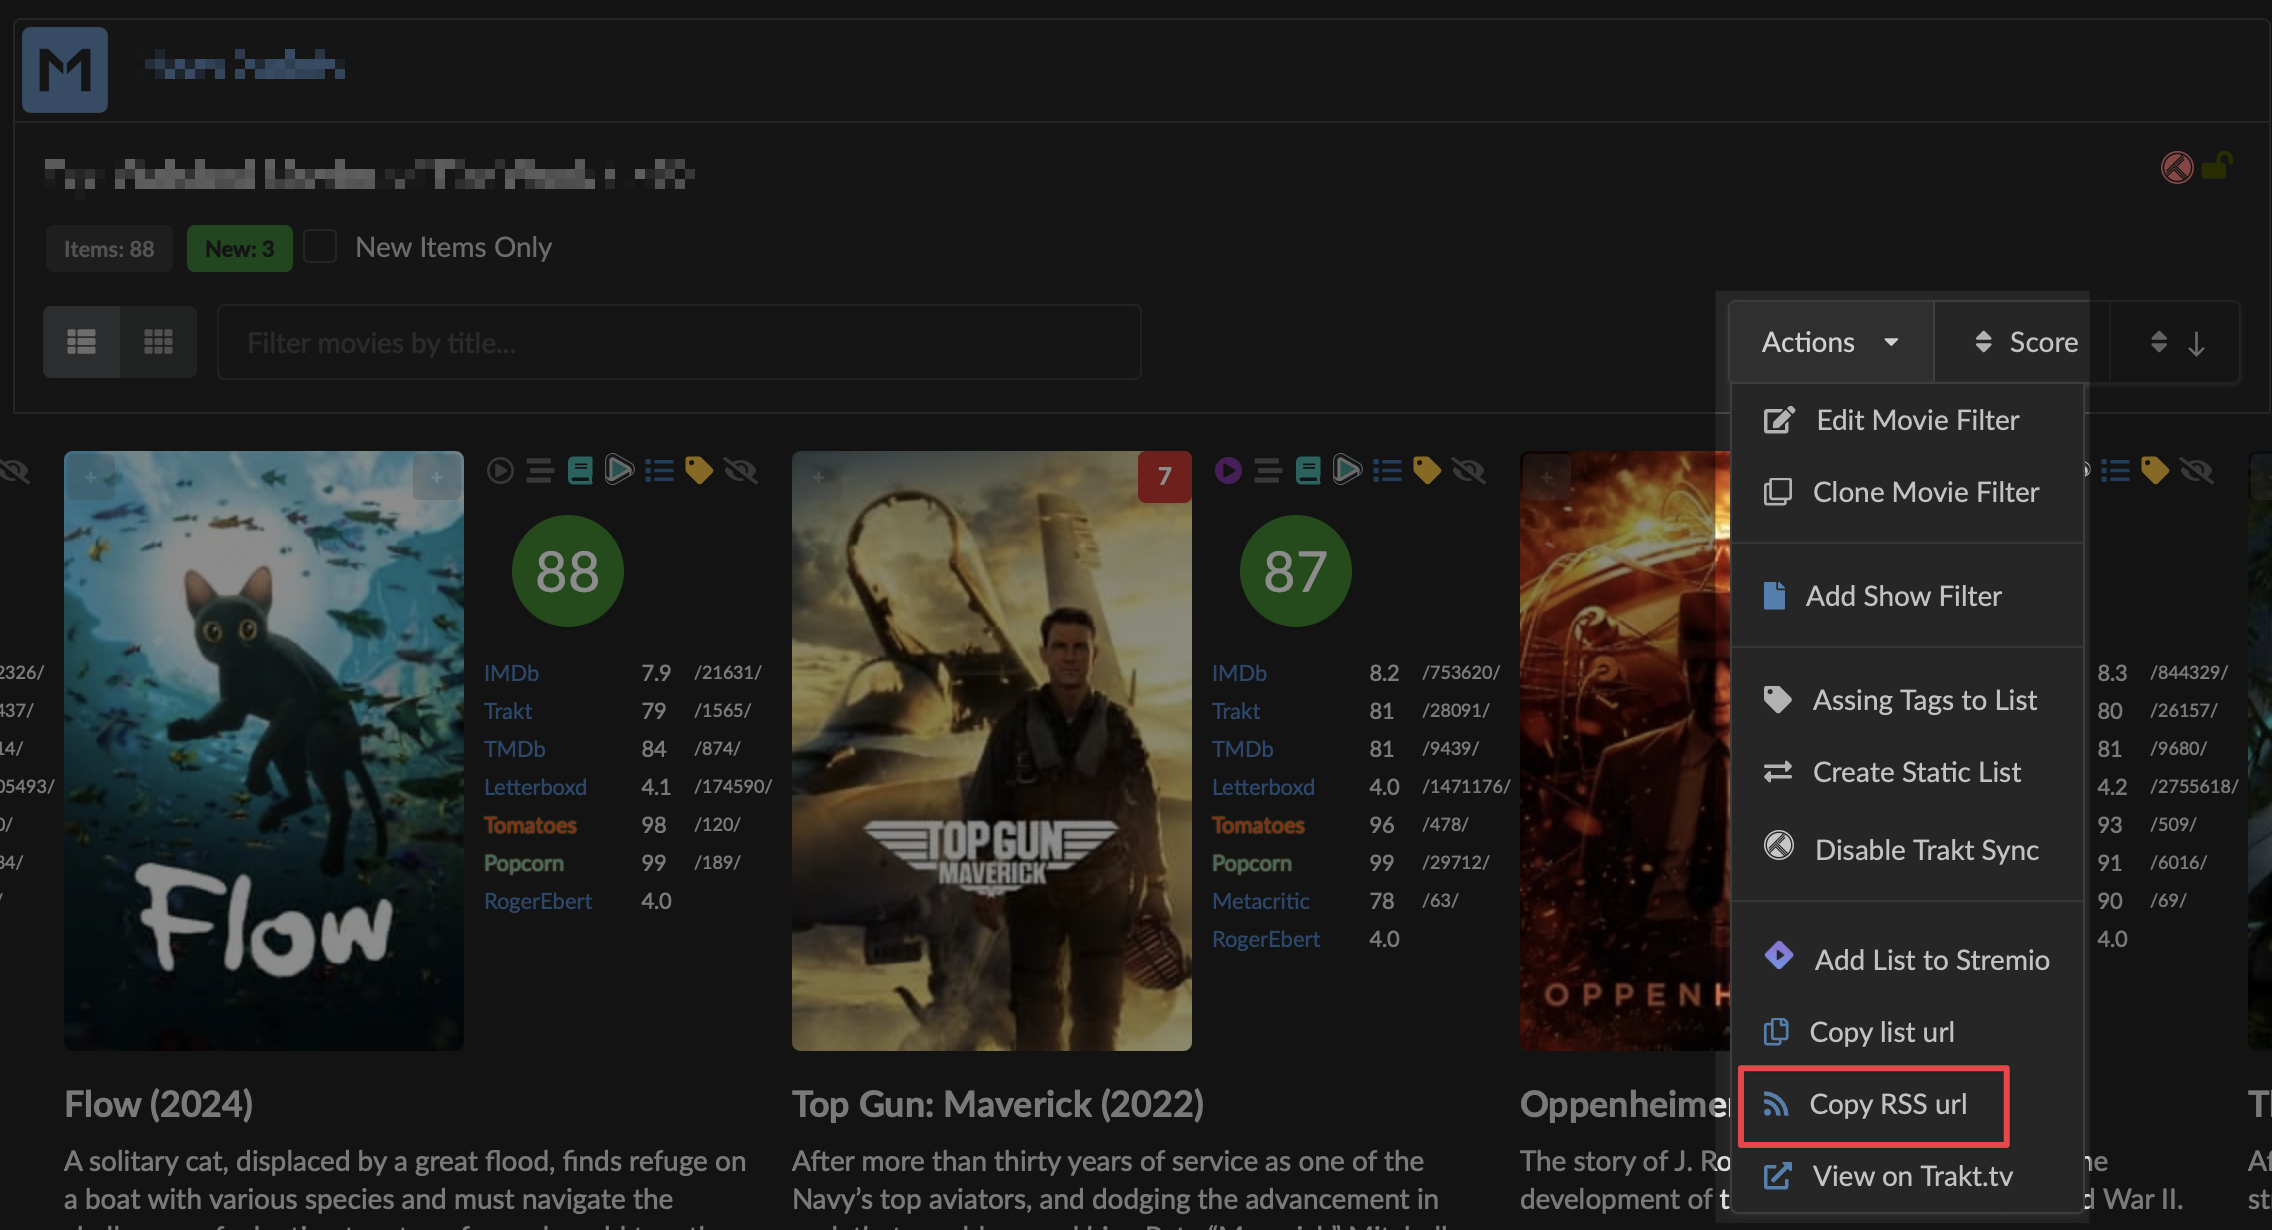This screenshot has height=1230, width=2272.
Task: Switch to grid view layout
Action: point(158,342)
